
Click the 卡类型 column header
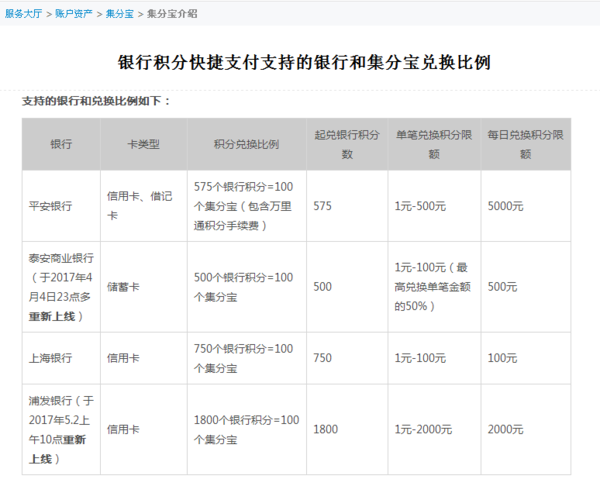tap(143, 144)
